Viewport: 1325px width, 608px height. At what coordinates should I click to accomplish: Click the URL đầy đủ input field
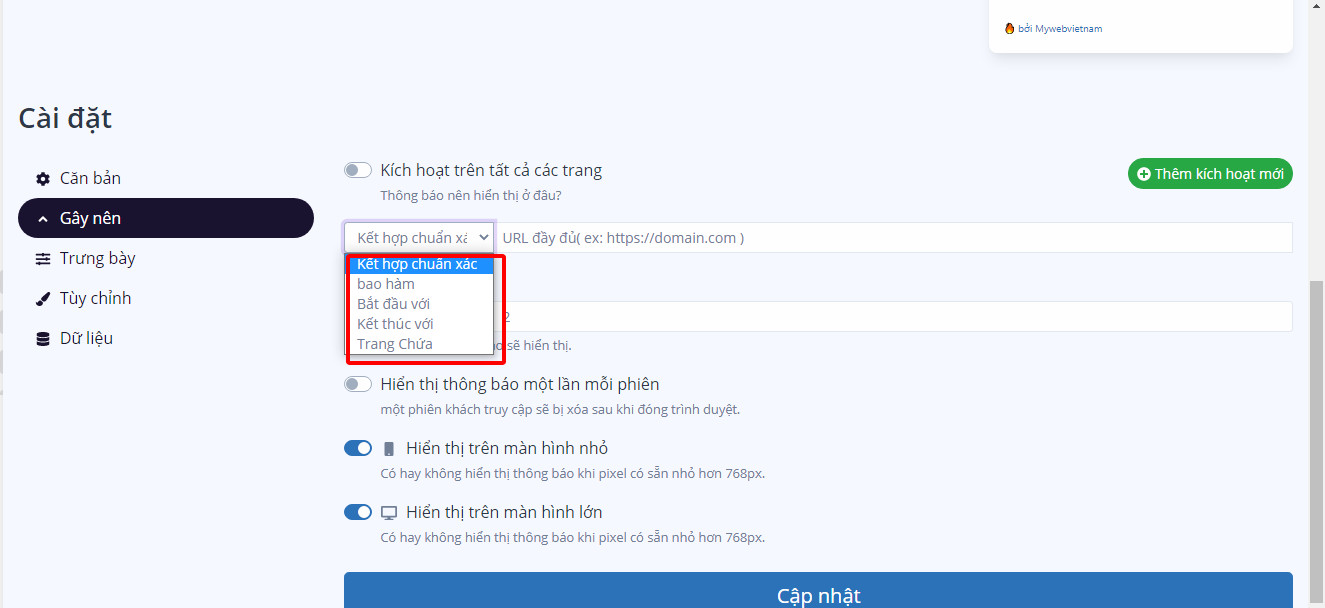click(x=894, y=238)
